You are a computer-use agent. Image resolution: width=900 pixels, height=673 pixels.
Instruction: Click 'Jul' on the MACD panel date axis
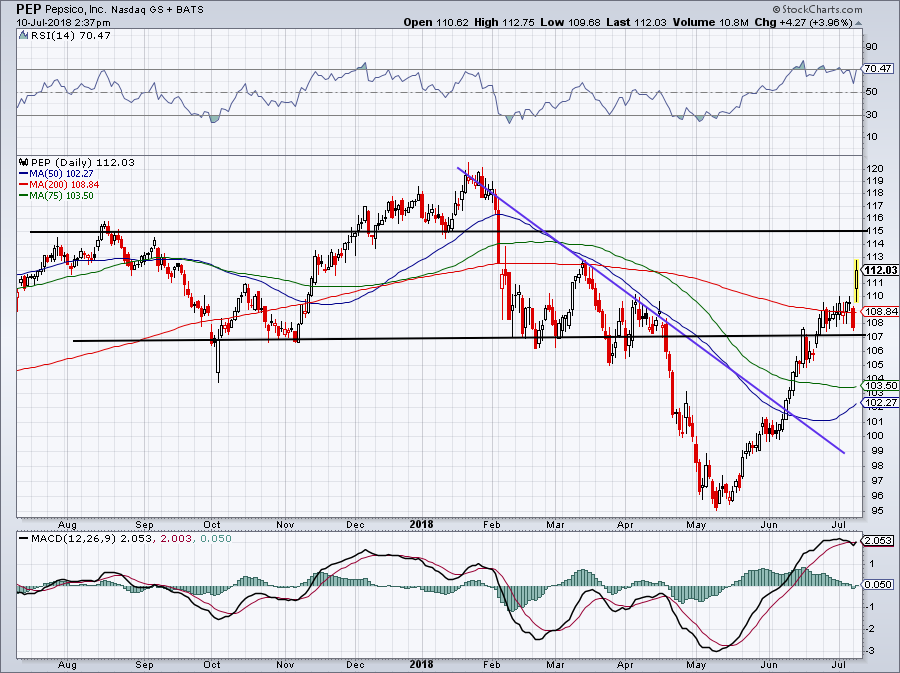tap(839, 664)
